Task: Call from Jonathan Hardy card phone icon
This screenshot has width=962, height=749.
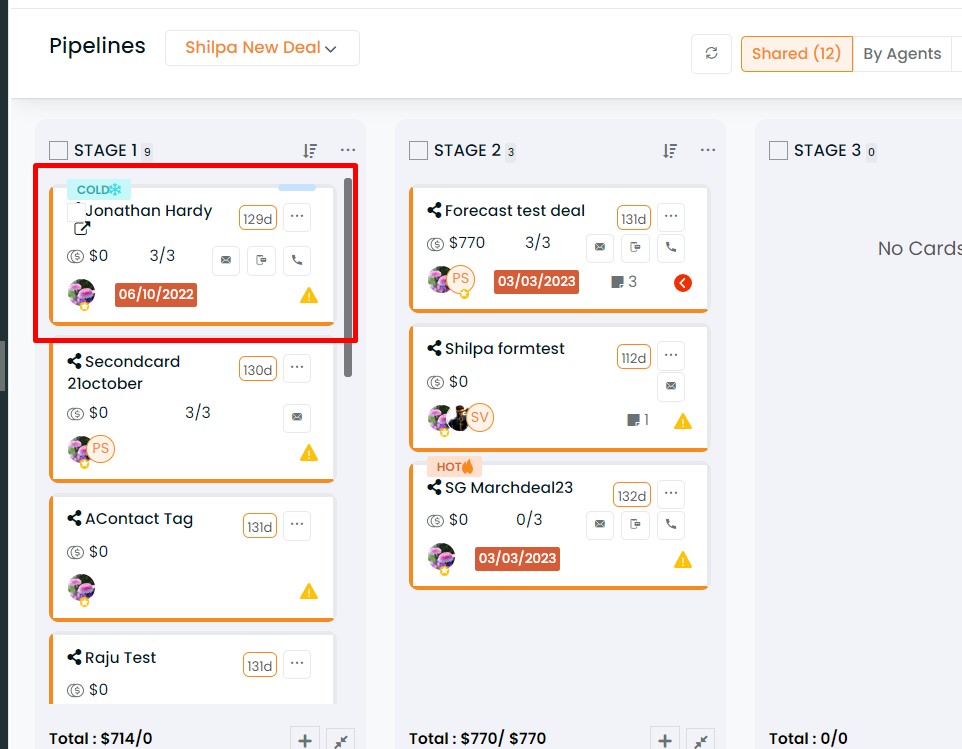Action: [x=297, y=260]
